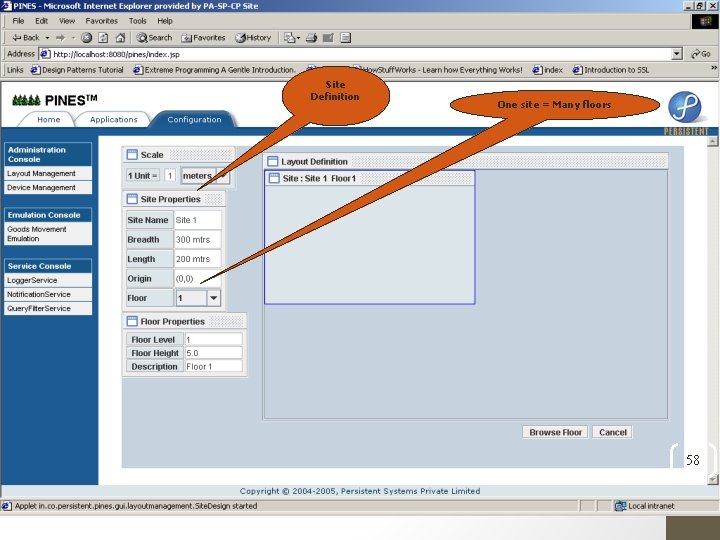Open the Favorites toolbar button

point(203,38)
